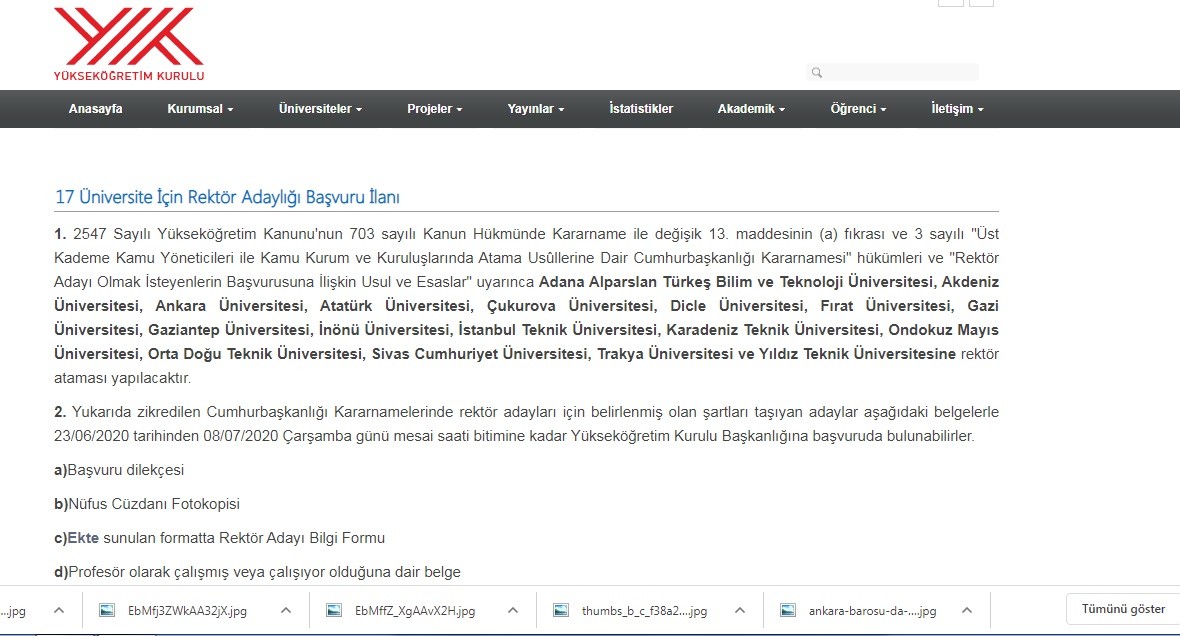Image resolution: width=1180 pixels, height=636 pixels.
Task: Expand the Kurumsal dropdown menu
Action: 200,108
